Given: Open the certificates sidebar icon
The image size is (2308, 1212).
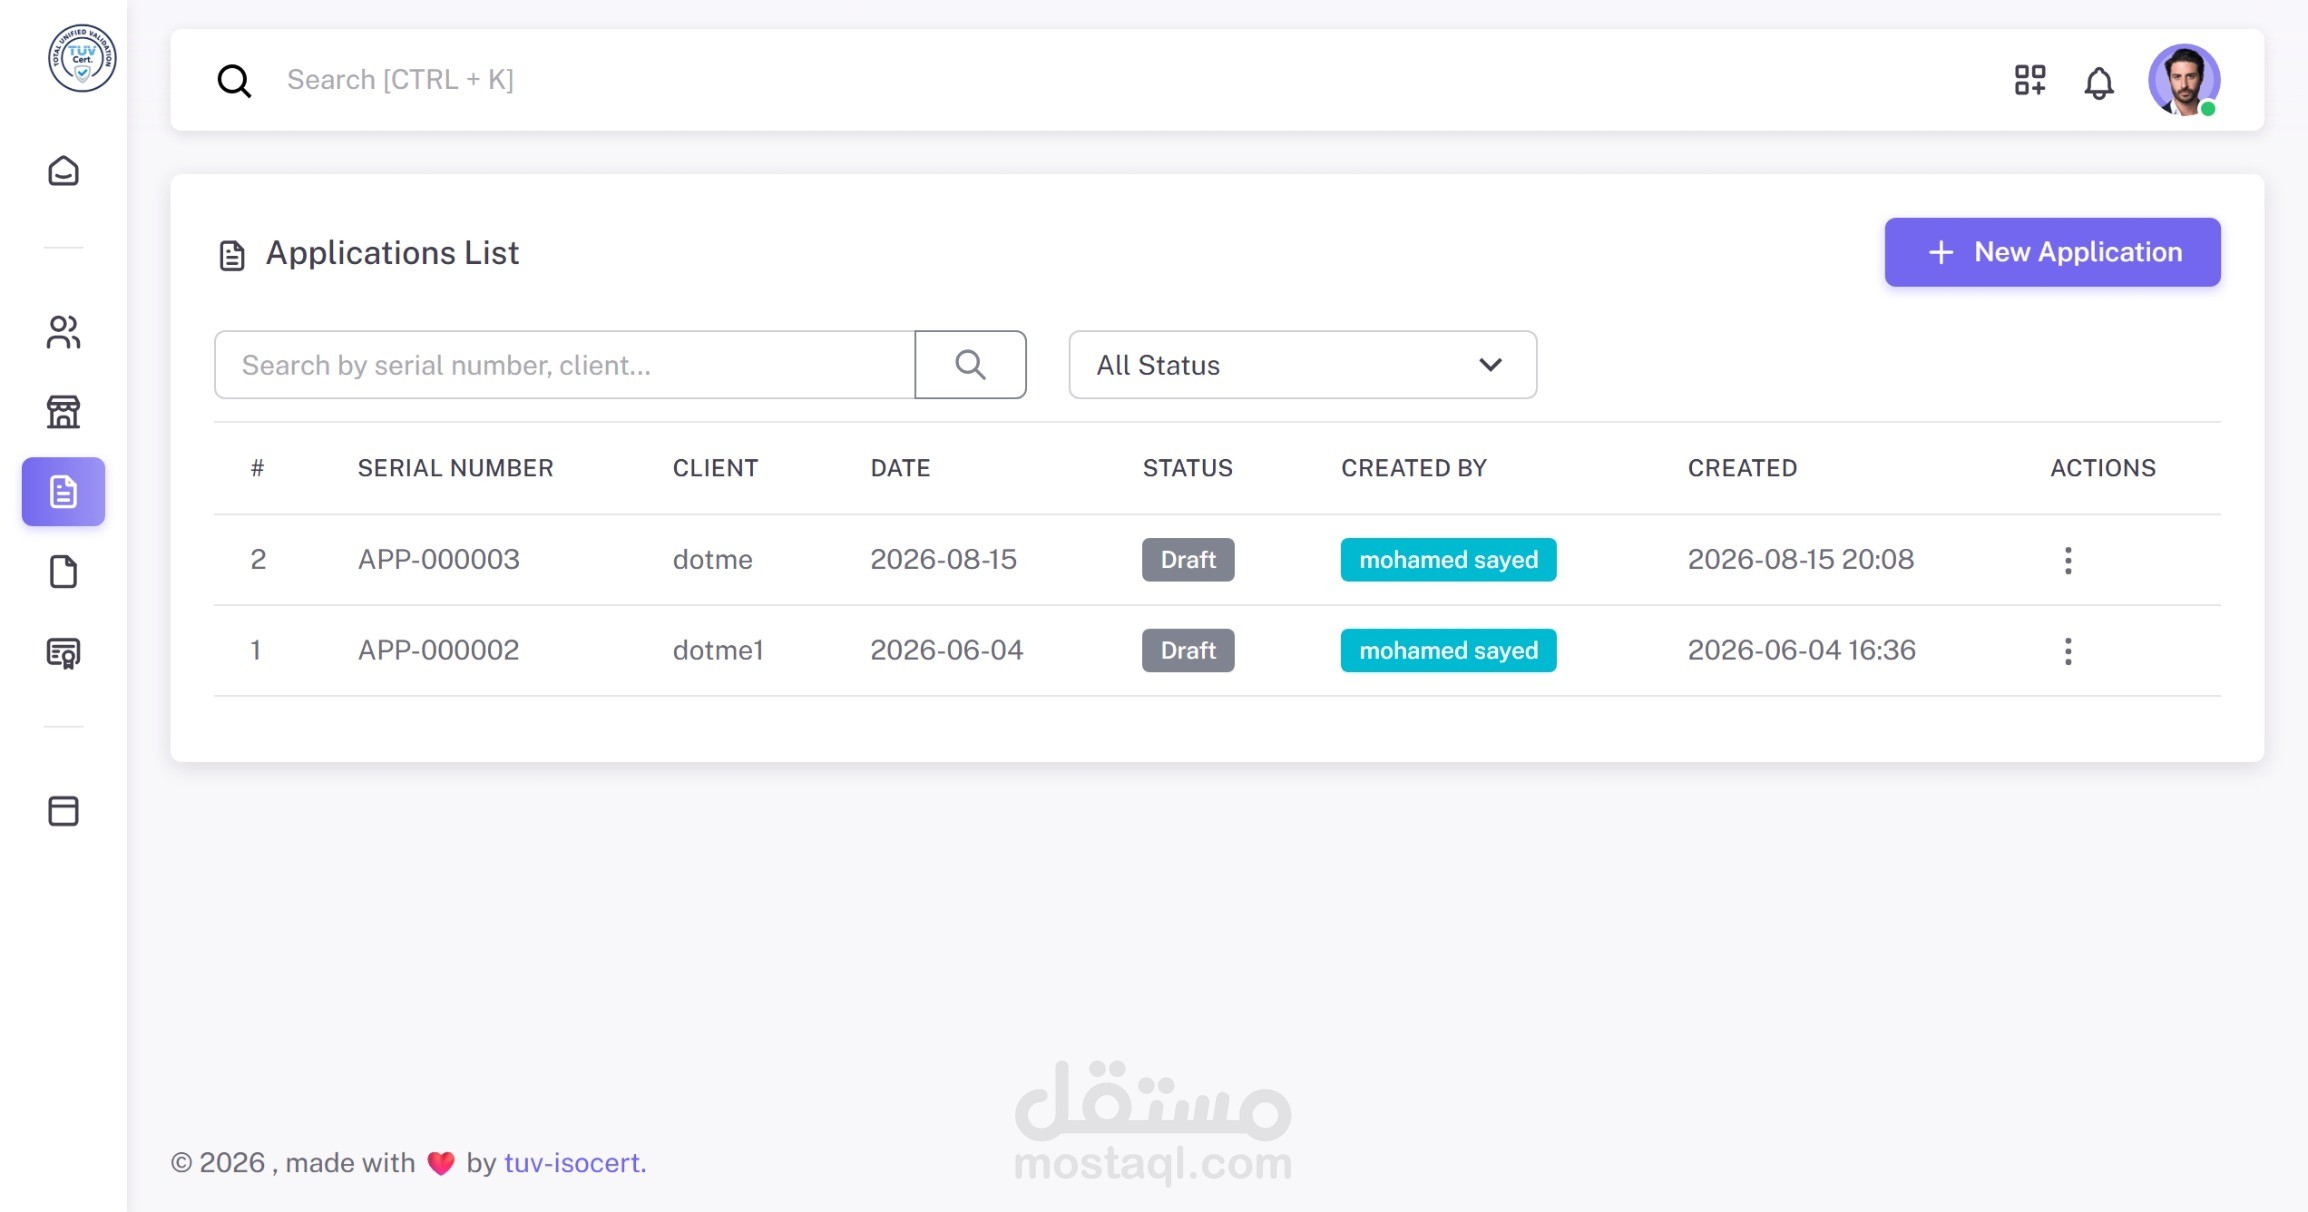Looking at the screenshot, I should [63, 653].
